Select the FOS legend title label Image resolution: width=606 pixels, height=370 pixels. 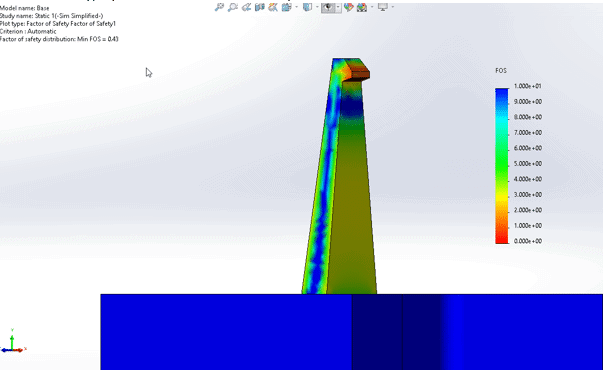point(501,70)
